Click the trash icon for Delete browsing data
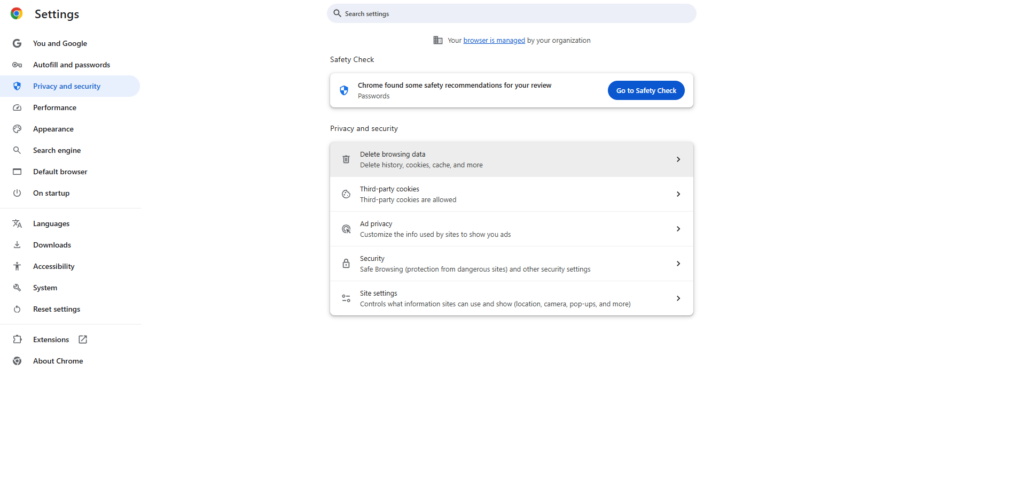Viewport: 1024px width, 502px height. (346, 159)
